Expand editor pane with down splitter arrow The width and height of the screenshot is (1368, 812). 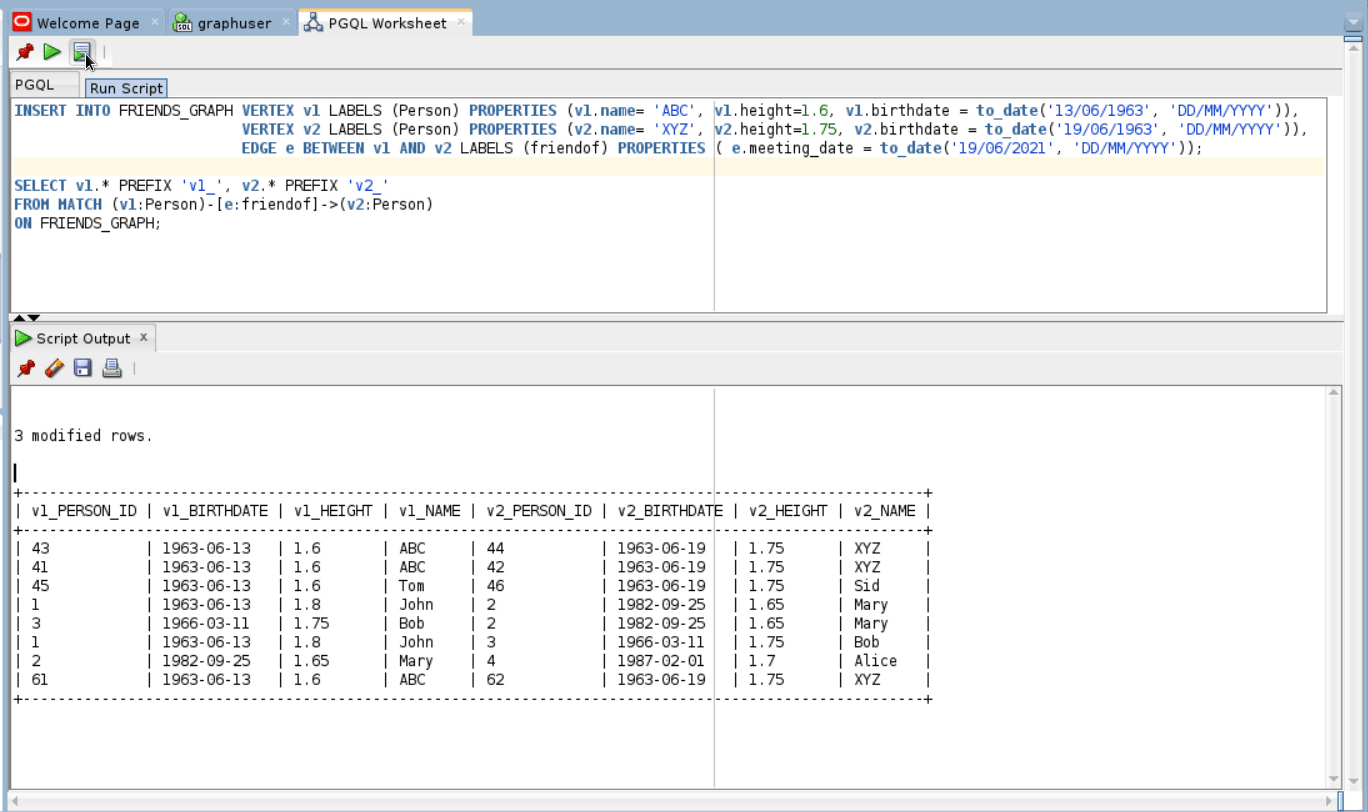coord(34,318)
